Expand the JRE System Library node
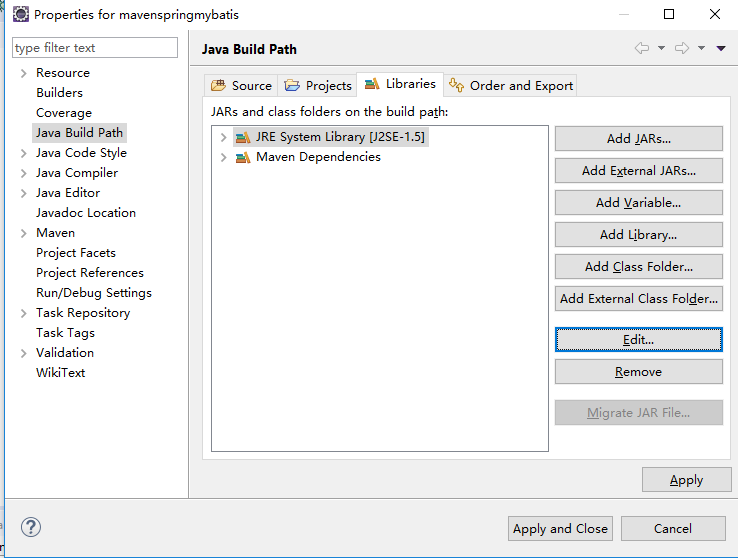The image size is (738, 558). tap(224, 137)
